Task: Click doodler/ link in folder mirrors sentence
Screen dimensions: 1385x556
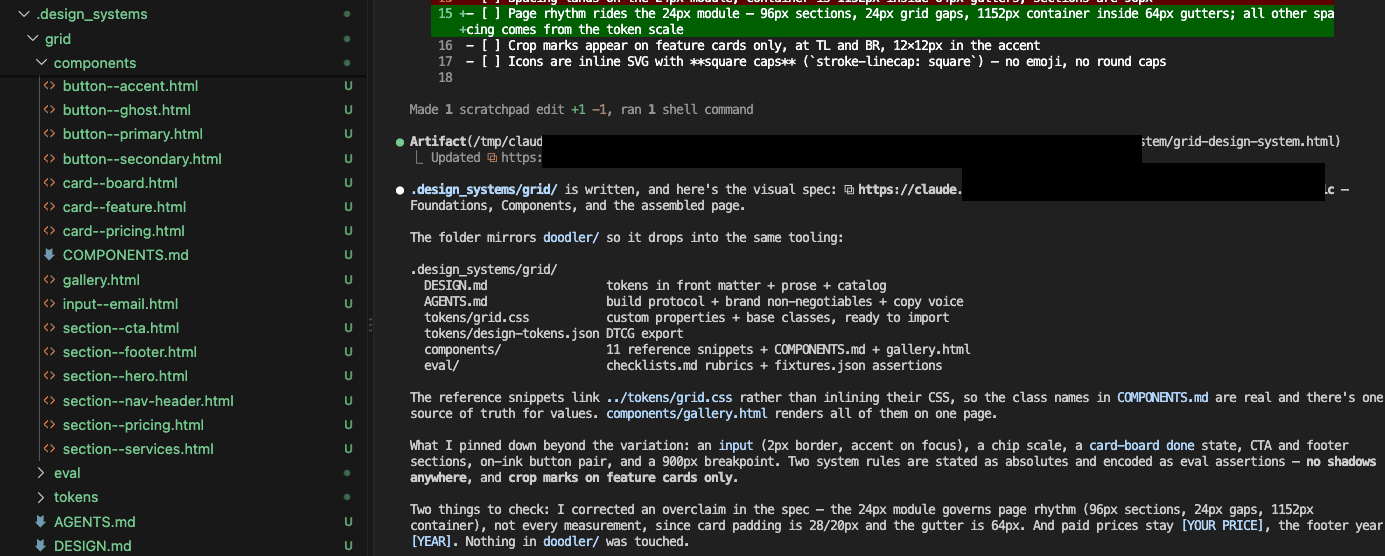Action: 571,238
